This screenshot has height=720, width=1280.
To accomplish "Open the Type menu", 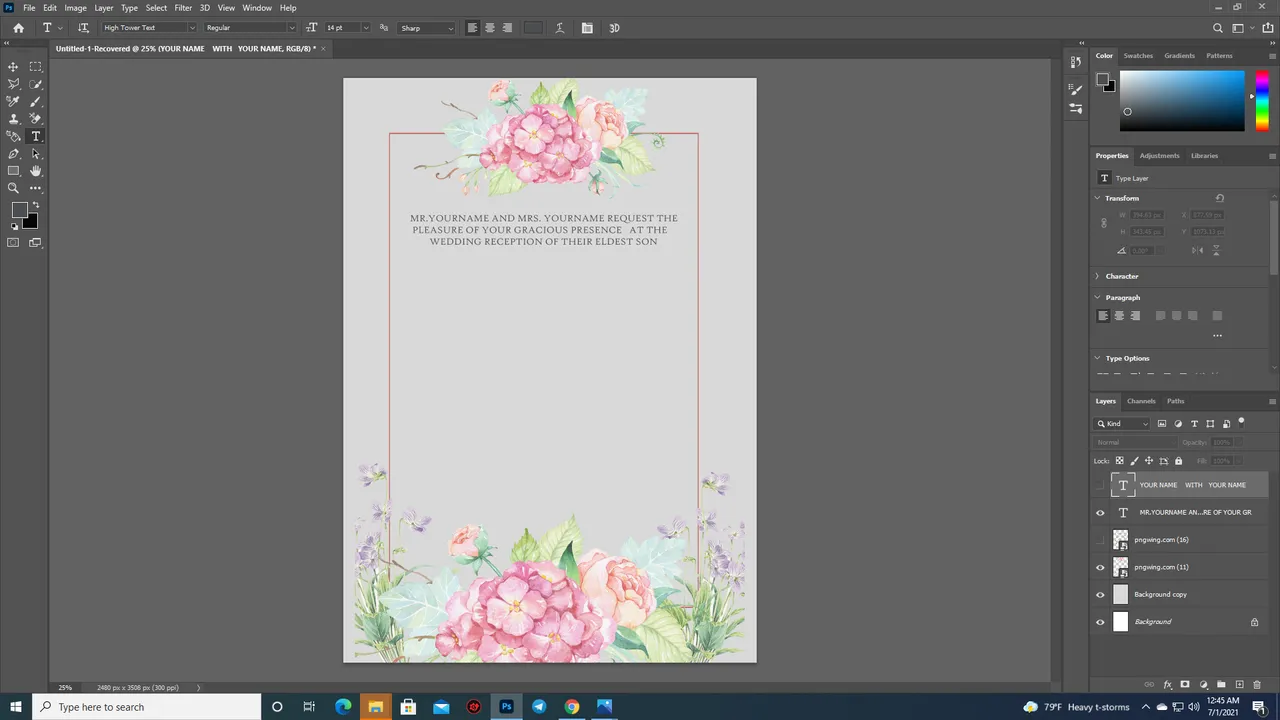I will click(129, 8).
